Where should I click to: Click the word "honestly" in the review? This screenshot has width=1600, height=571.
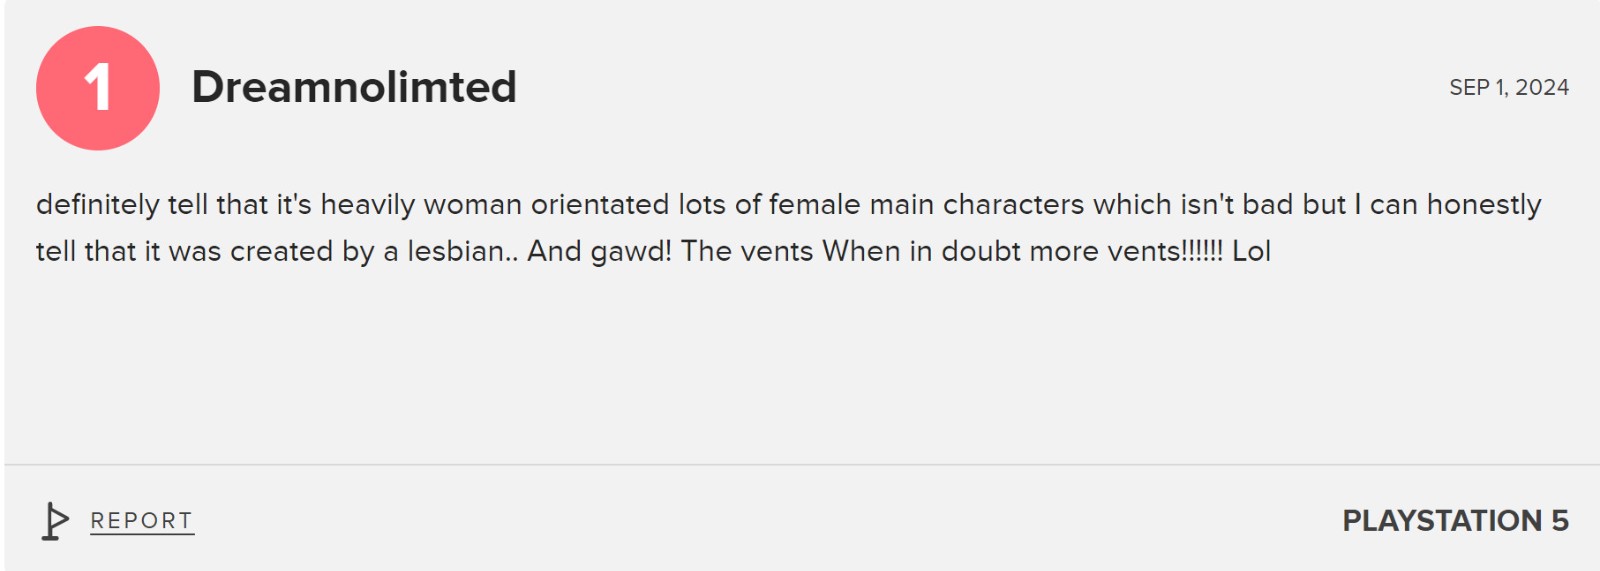(x=1484, y=205)
